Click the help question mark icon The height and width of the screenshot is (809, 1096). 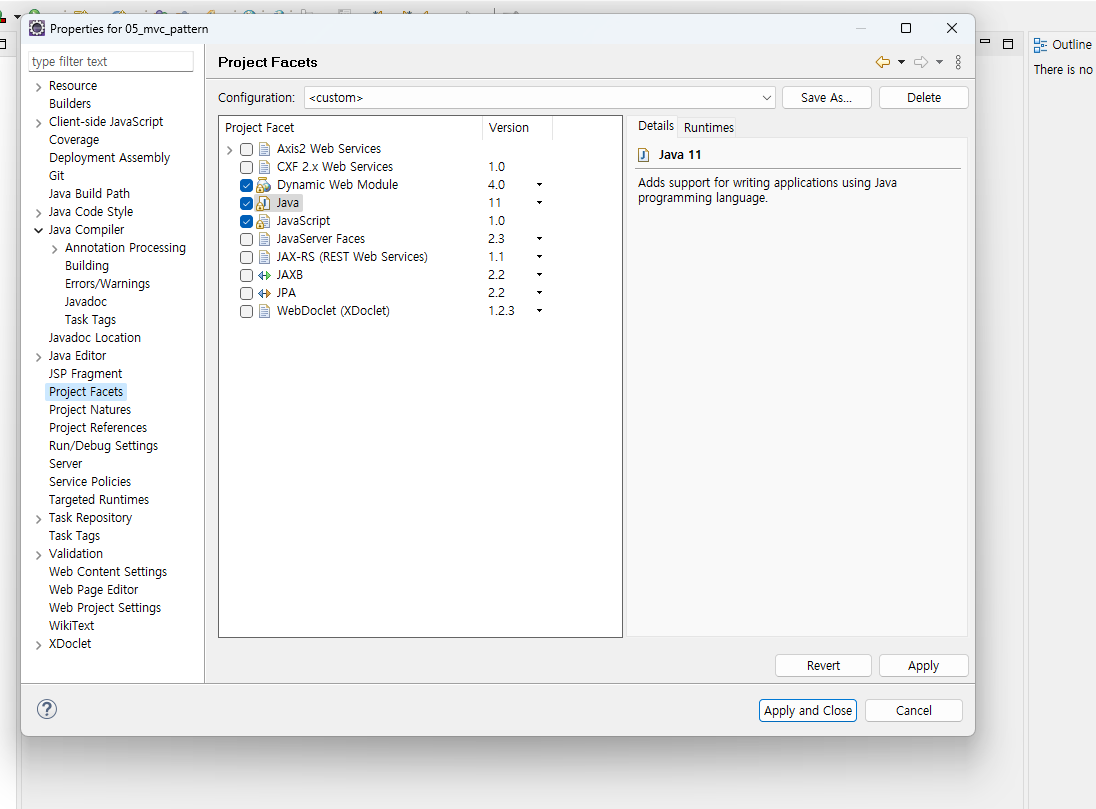47,709
